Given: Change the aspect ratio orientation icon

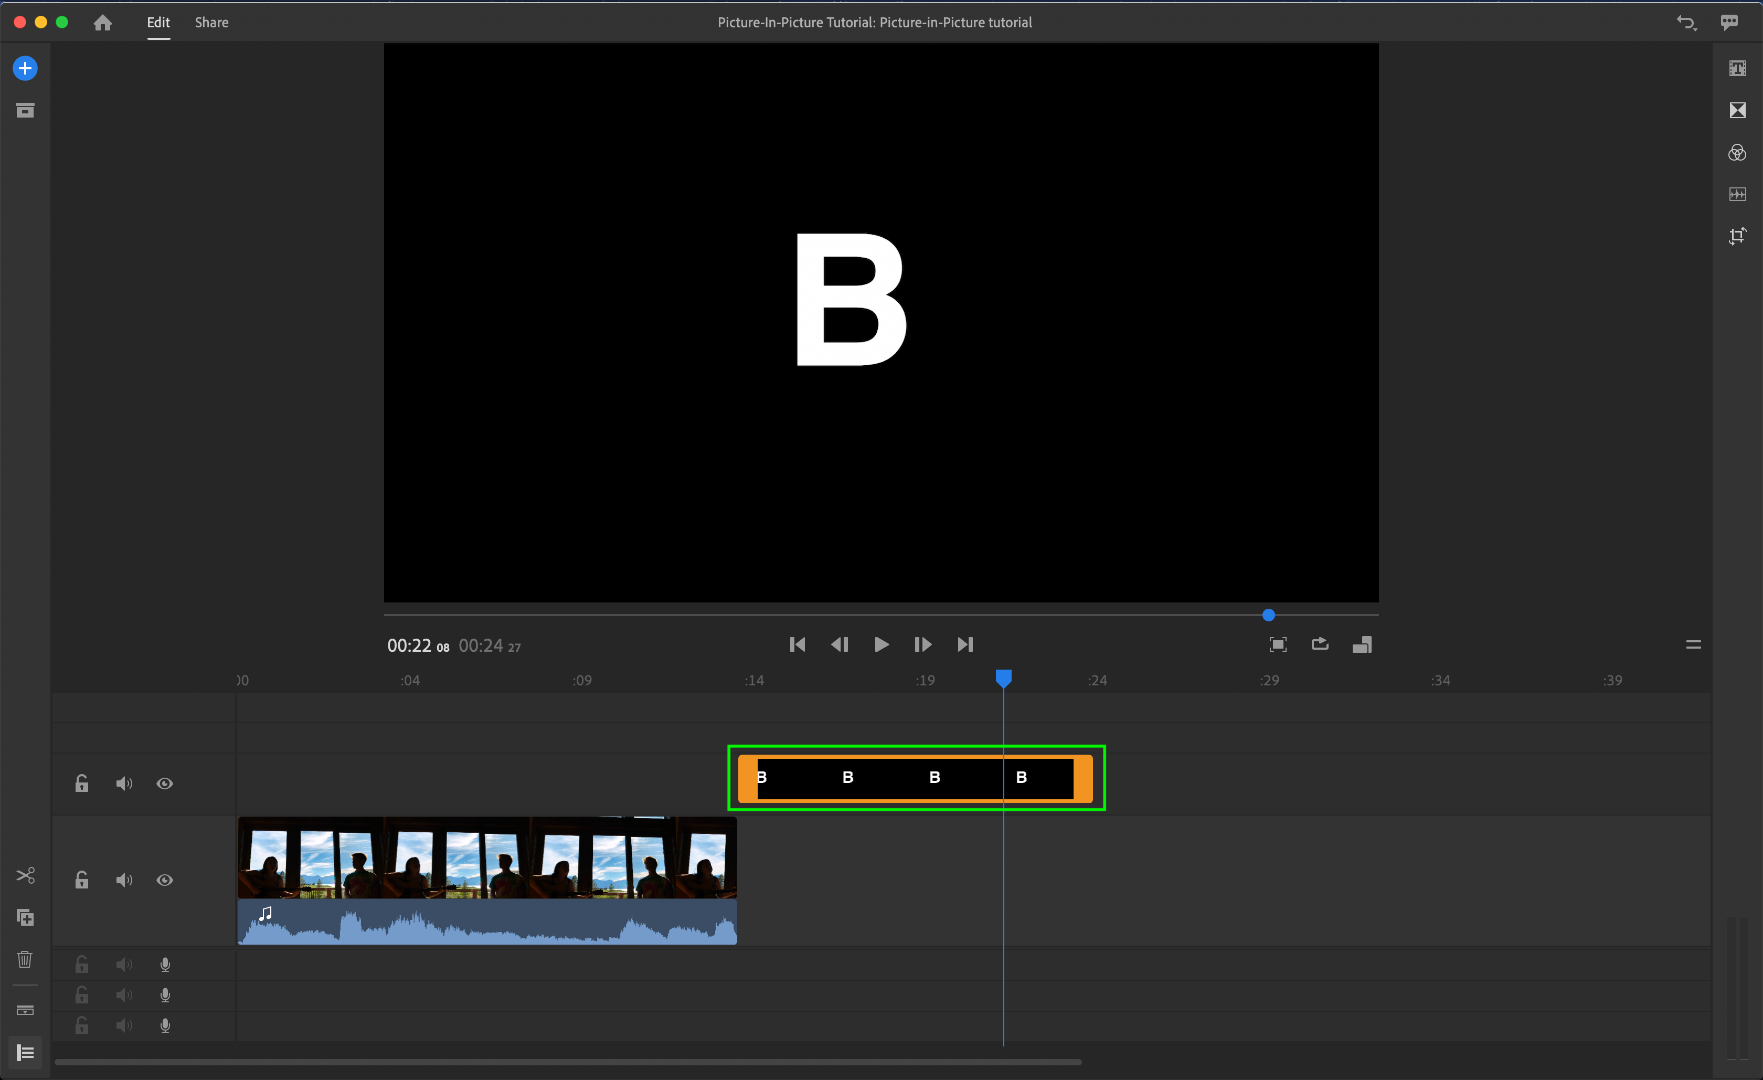Looking at the screenshot, I should coord(1362,645).
